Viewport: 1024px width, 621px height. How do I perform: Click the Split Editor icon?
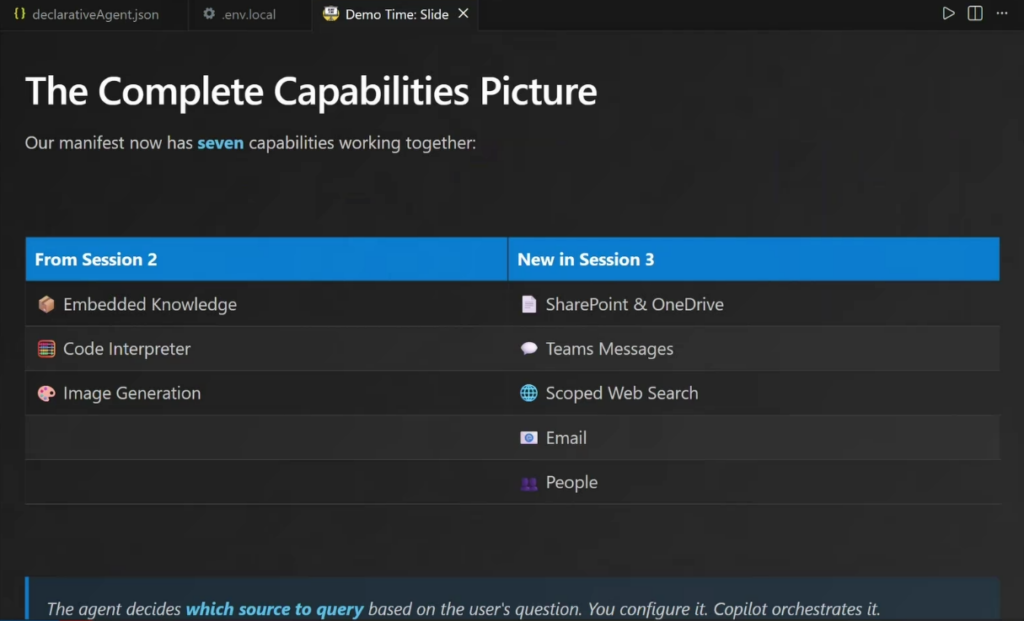coord(975,14)
